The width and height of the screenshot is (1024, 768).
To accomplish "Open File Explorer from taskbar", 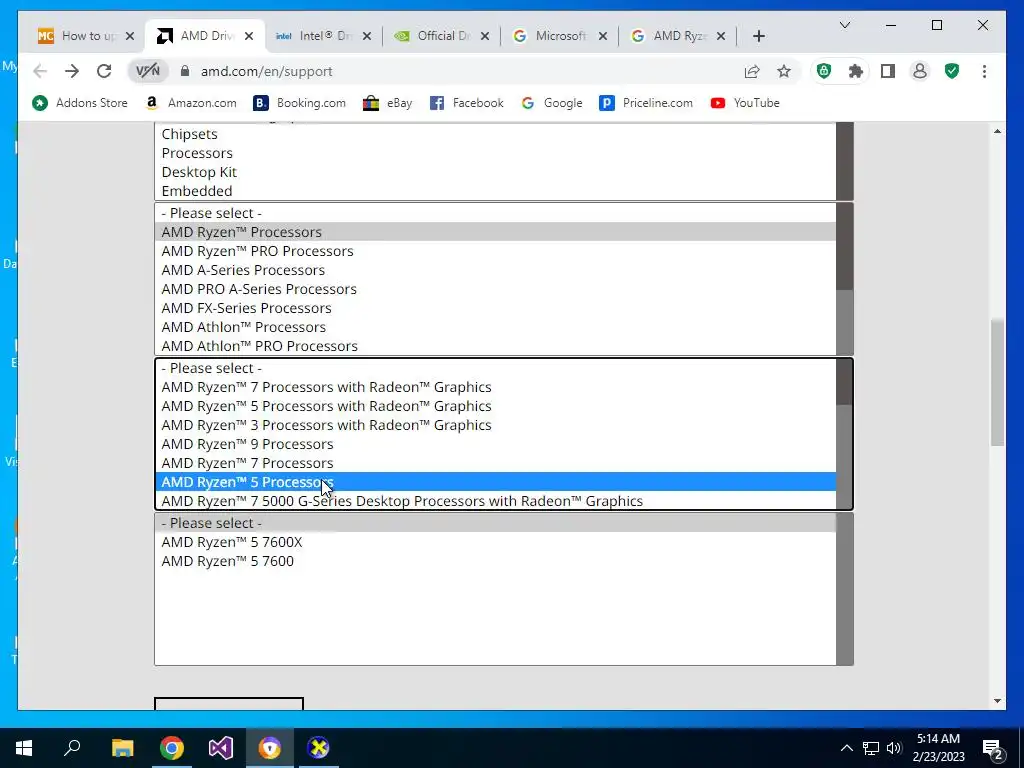I will (x=122, y=748).
